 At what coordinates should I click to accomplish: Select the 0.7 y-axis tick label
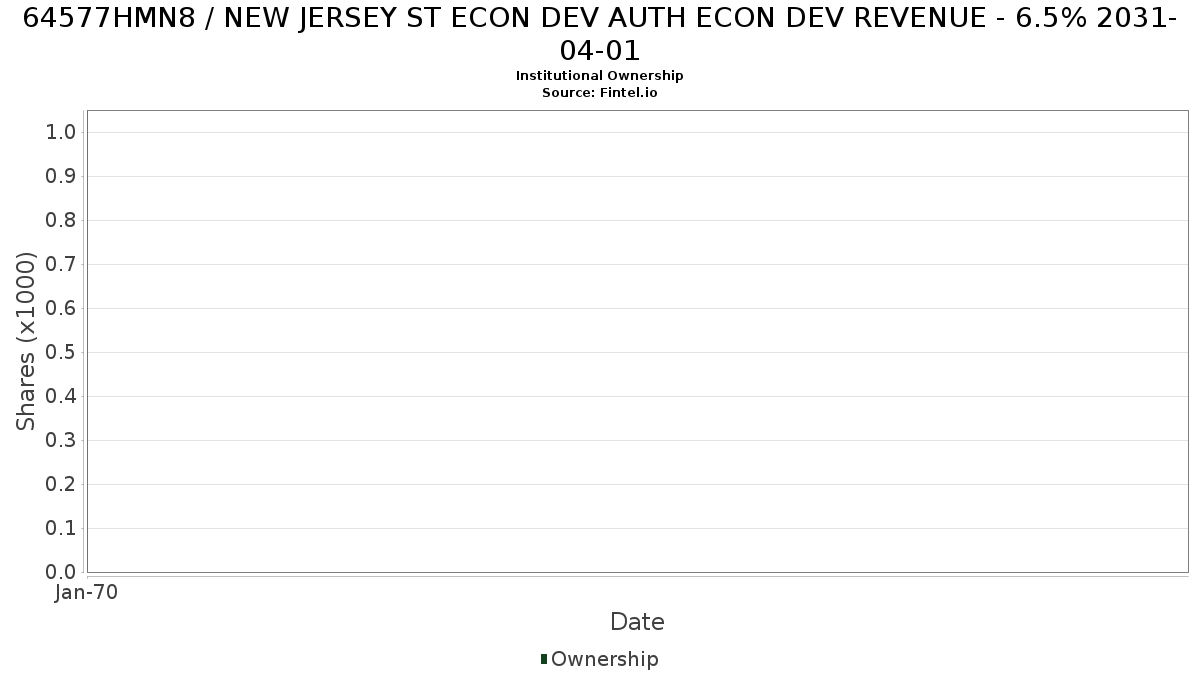[x=61, y=264]
